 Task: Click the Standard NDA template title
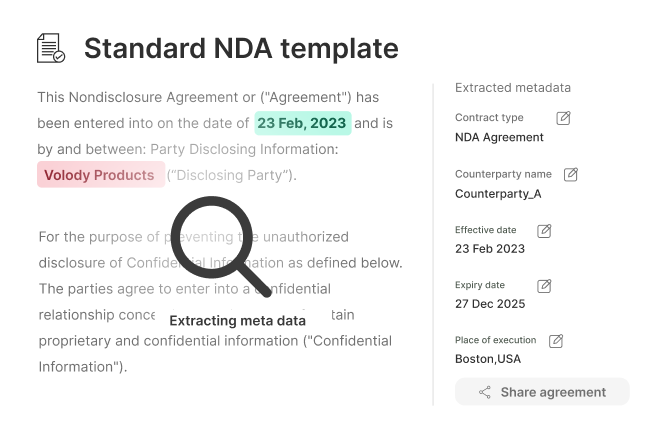coord(241,48)
